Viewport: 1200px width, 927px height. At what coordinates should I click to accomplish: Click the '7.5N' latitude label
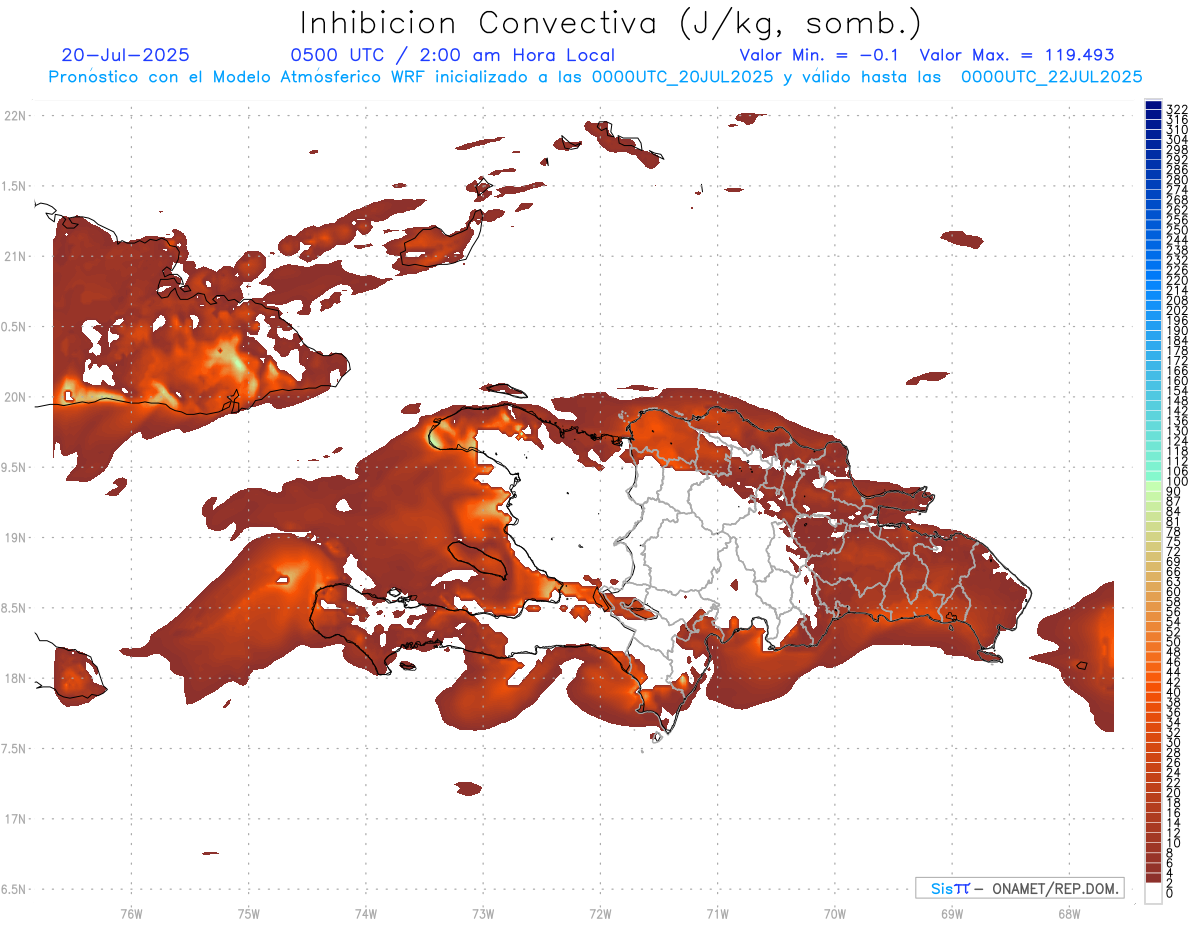coord(15,748)
